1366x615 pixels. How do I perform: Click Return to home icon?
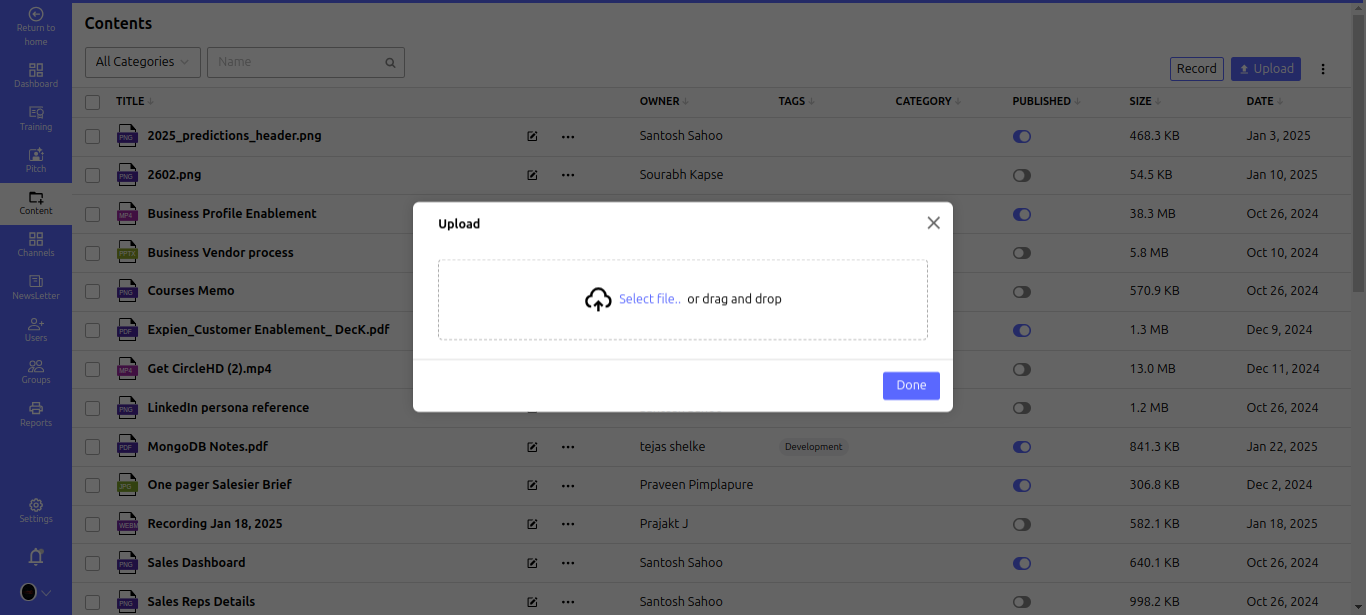(x=36, y=15)
